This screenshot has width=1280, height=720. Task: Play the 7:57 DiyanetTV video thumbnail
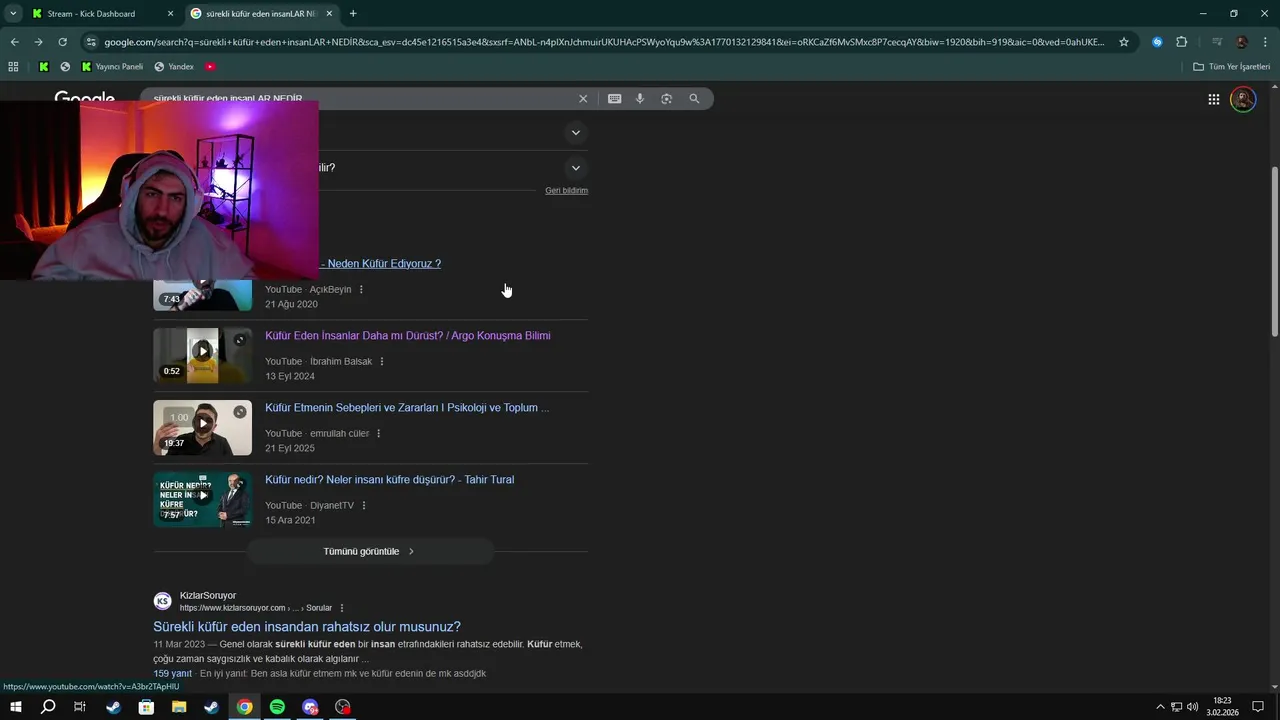point(202,500)
